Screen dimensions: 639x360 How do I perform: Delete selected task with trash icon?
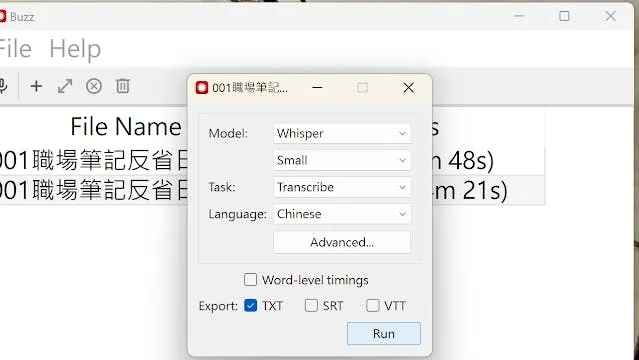coord(123,86)
